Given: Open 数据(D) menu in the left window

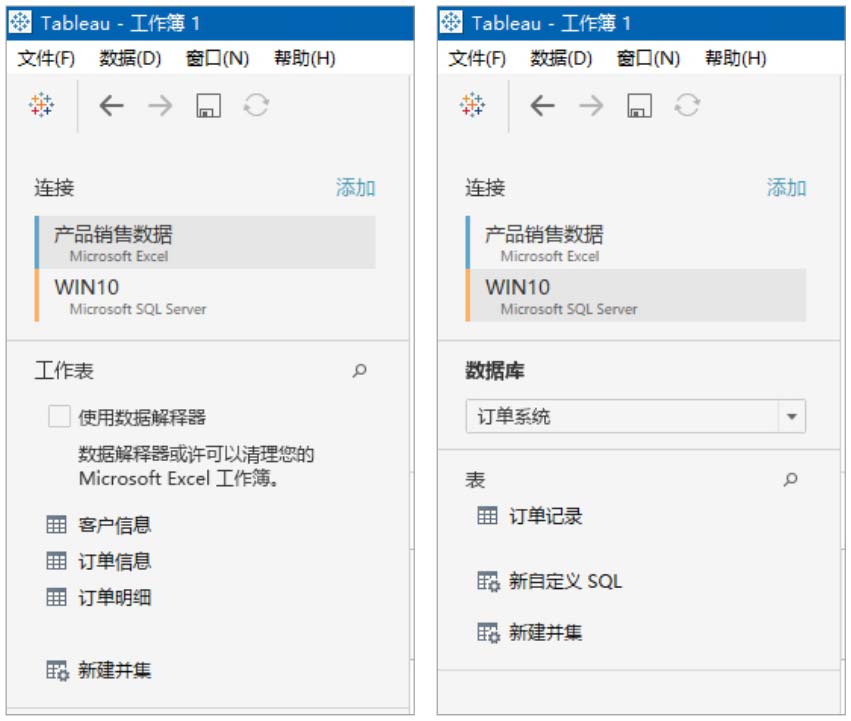Looking at the screenshot, I should (130, 58).
